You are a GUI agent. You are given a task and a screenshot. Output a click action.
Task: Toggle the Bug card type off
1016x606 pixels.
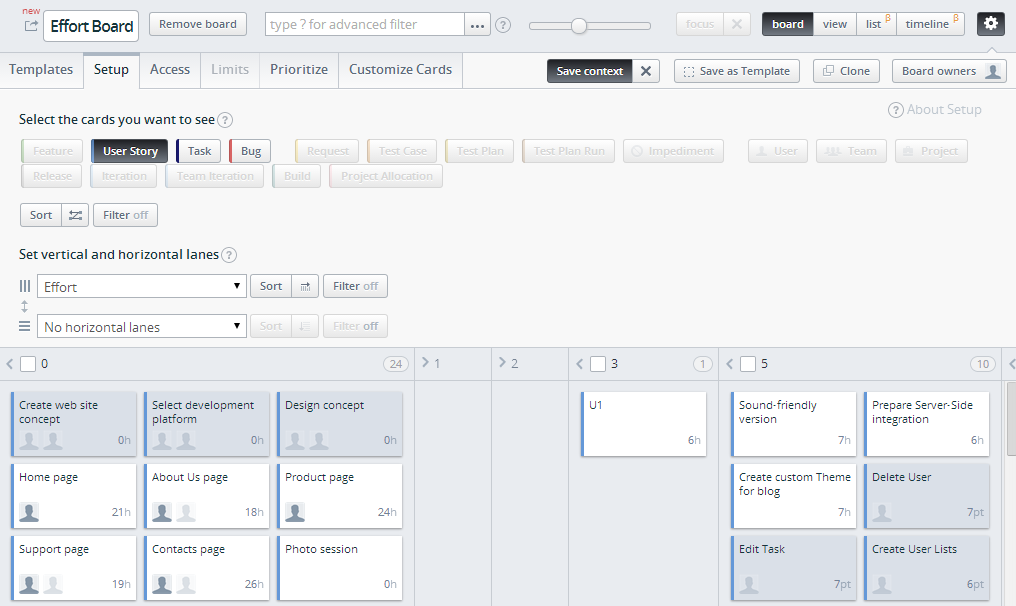pyautogui.click(x=248, y=150)
